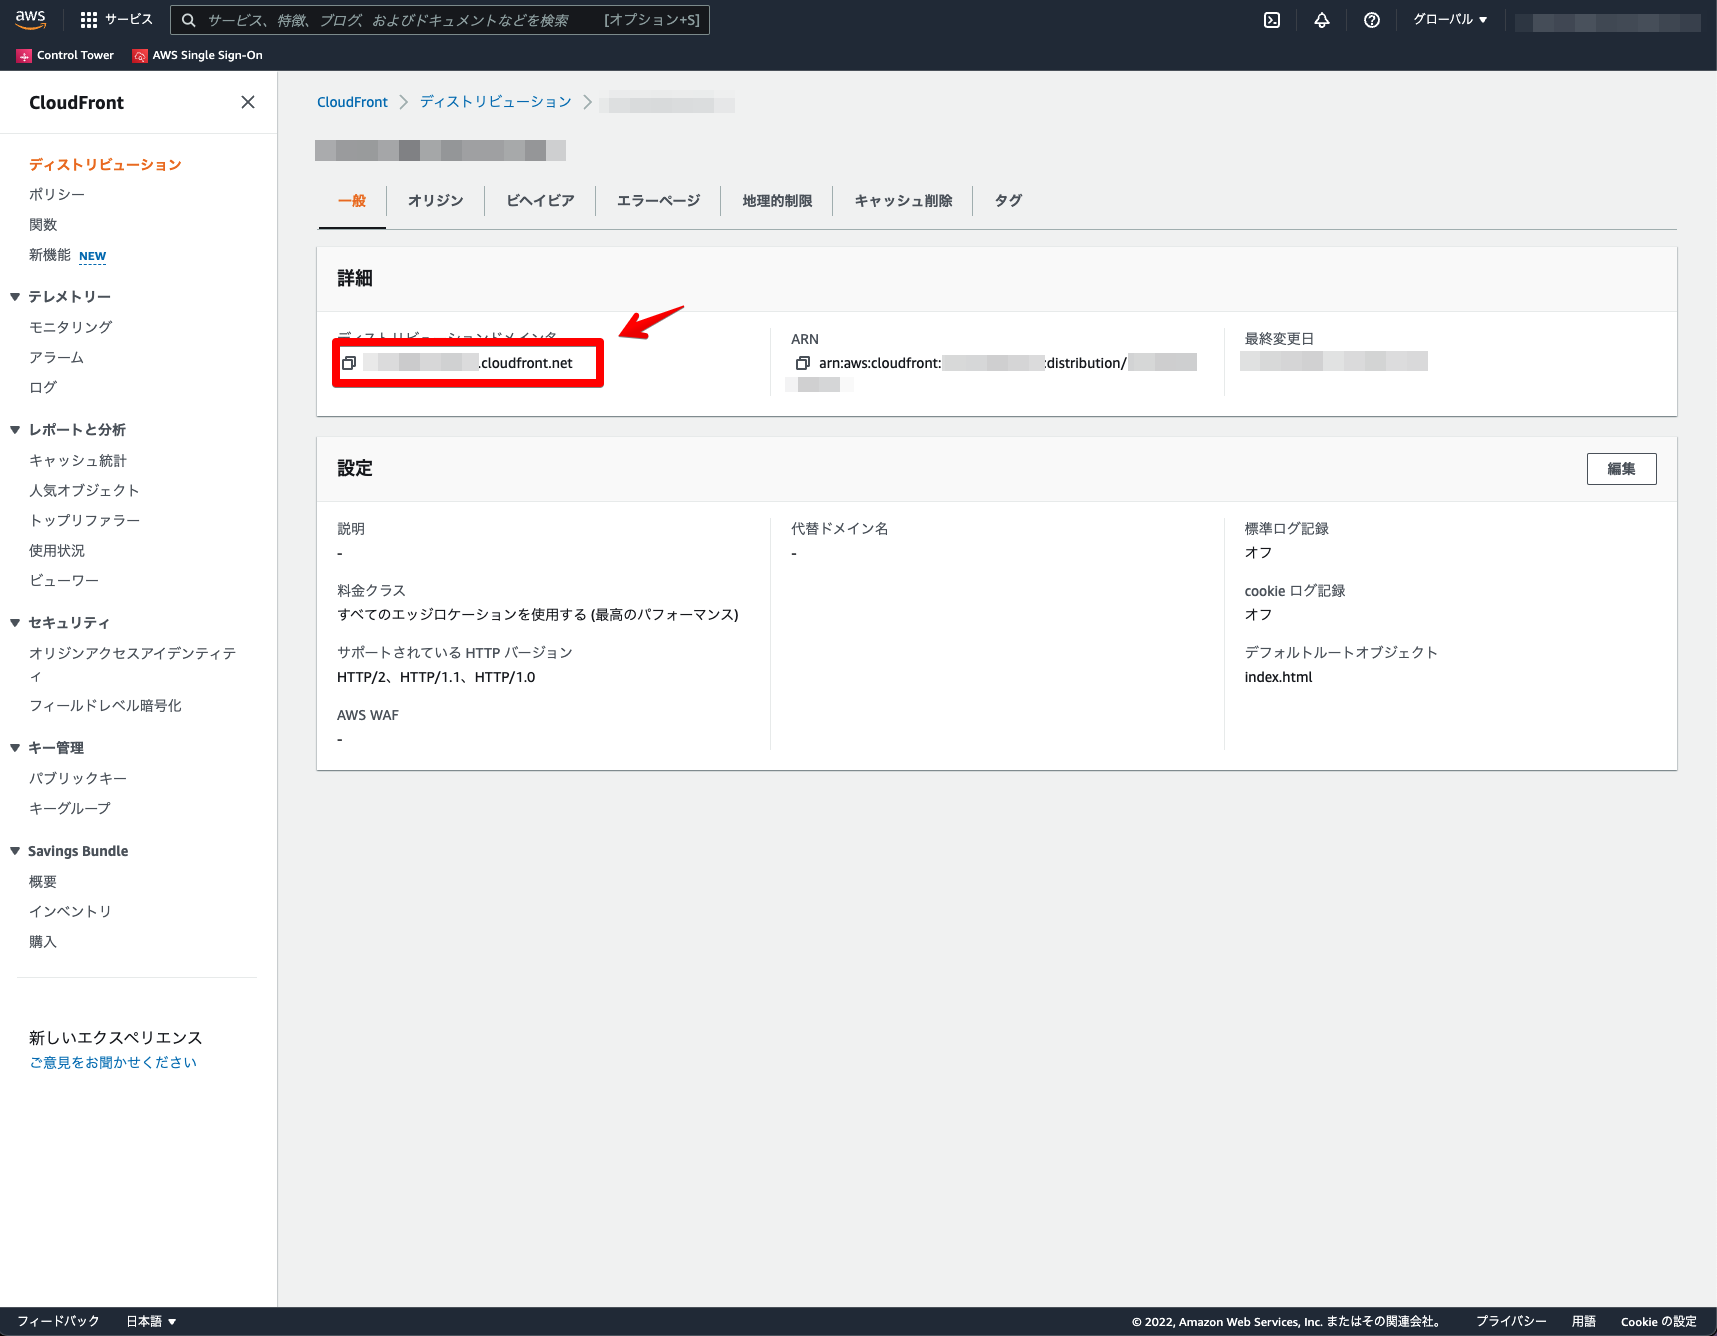This screenshot has height=1336, width=1717.
Task: Open the グローバル region dropdown
Action: tap(1450, 20)
